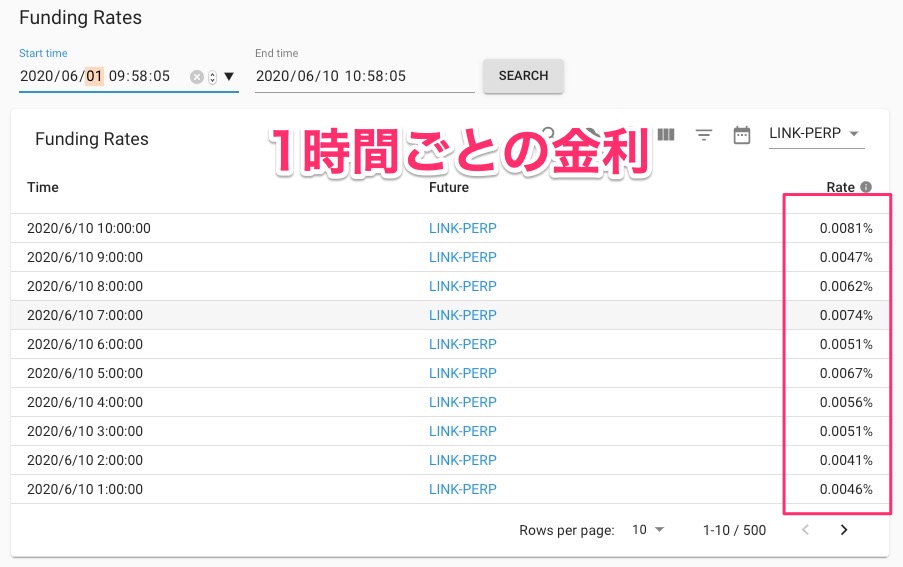Viewport: 903px width, 567px height.
Task: Expand the Rows per page dropdown
Action: [x=648, y=530]
